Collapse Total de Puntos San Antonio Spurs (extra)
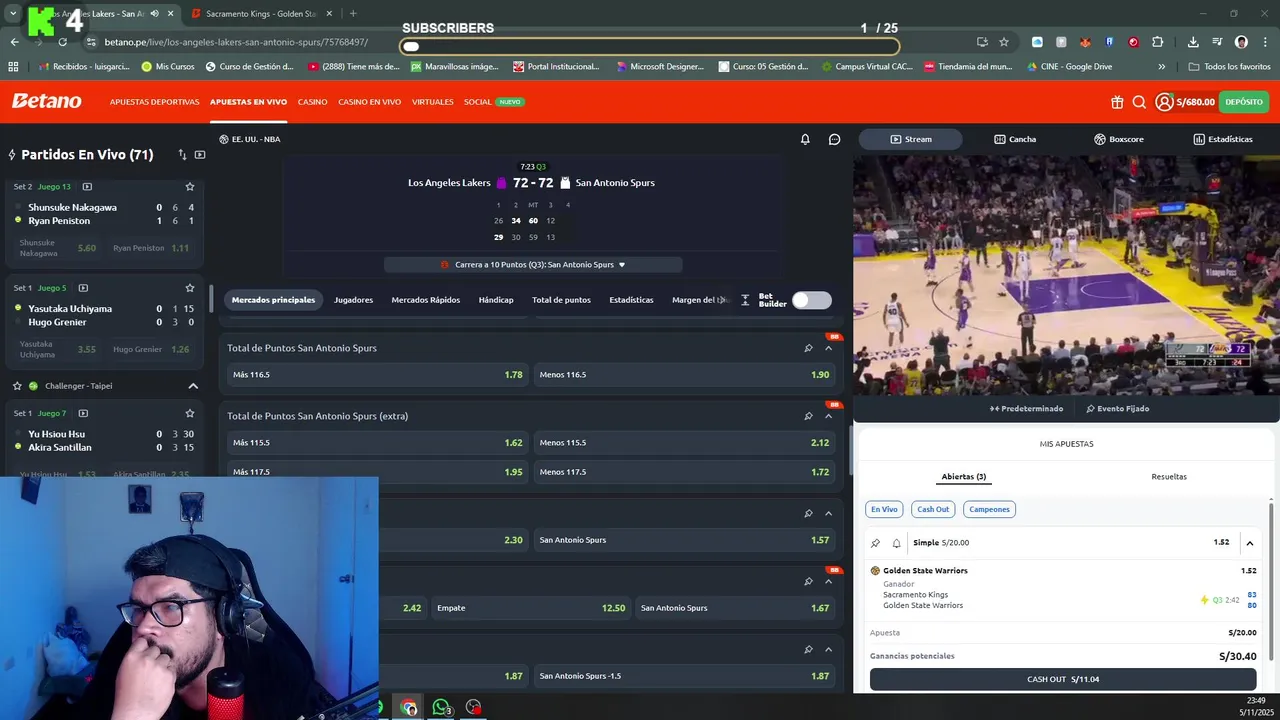 pyautogui.click(x=828, y=416)
